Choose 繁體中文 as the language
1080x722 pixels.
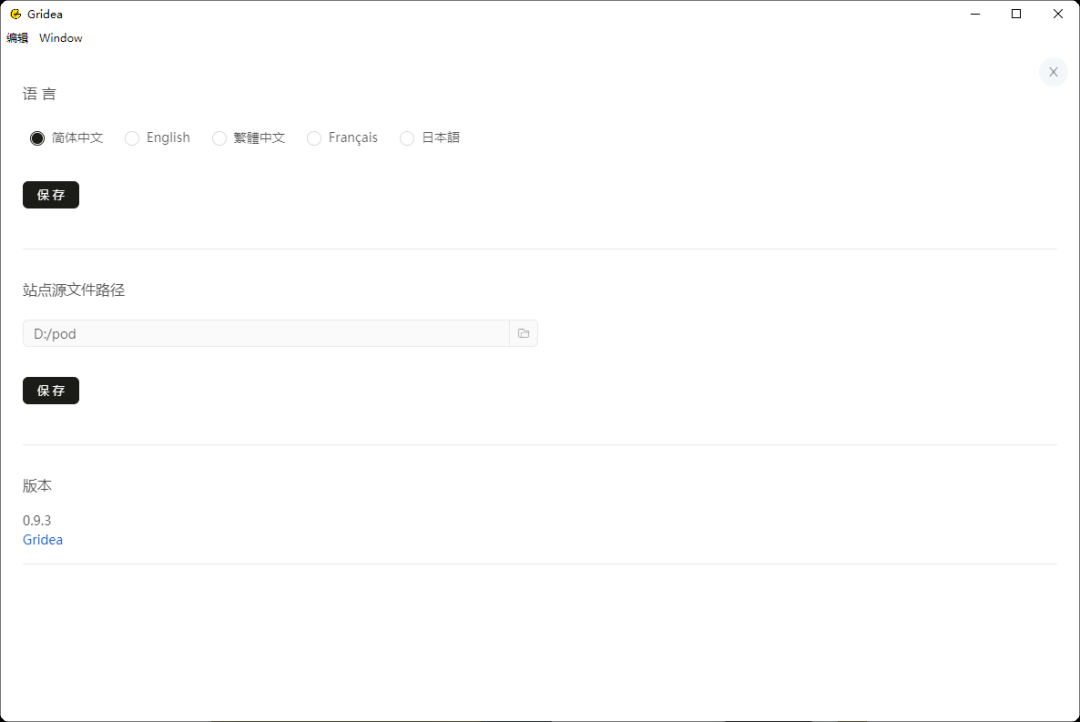click(x=219, y=138)
